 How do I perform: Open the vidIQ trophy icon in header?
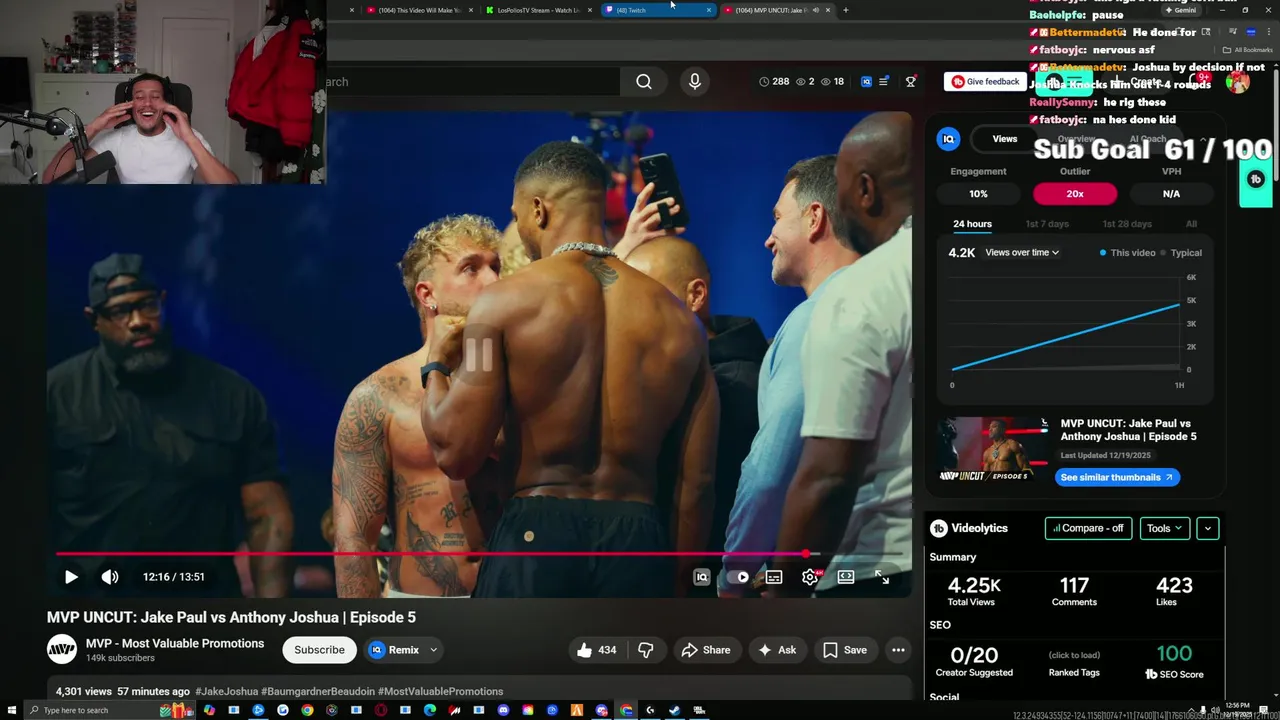pos(910,81)
